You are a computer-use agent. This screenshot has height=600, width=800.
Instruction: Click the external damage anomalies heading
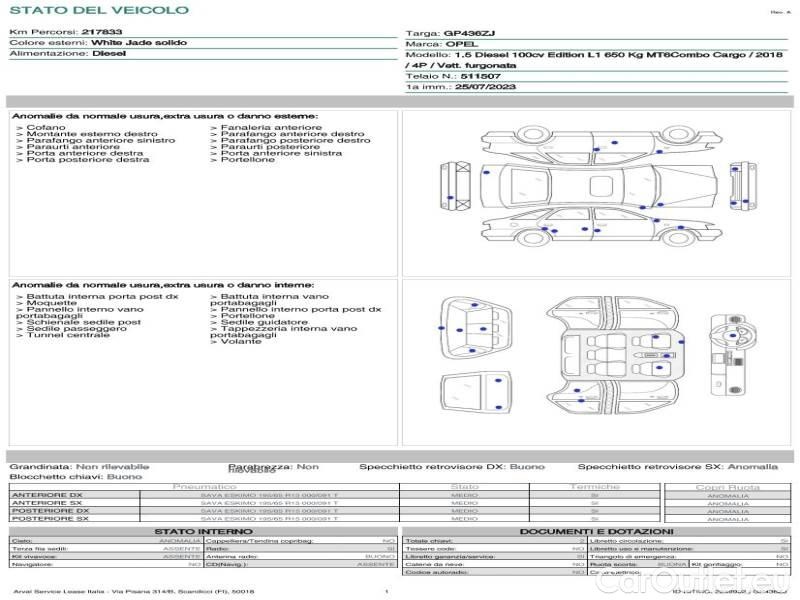coord(166,117)
